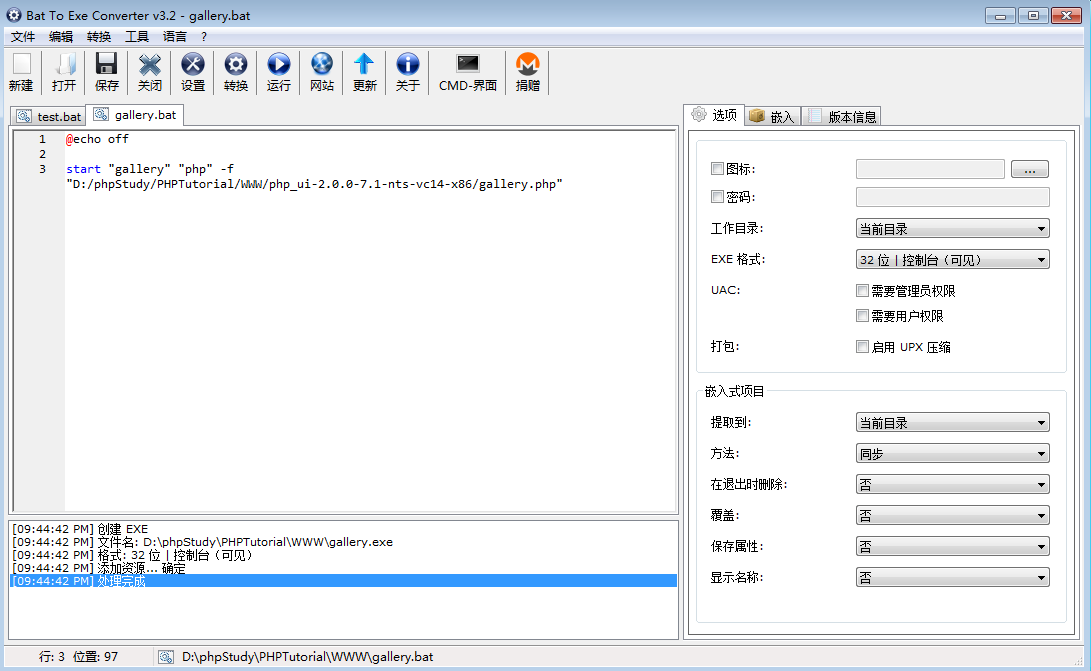Expand the EXE 格式 dropdown

pos(953,260)
